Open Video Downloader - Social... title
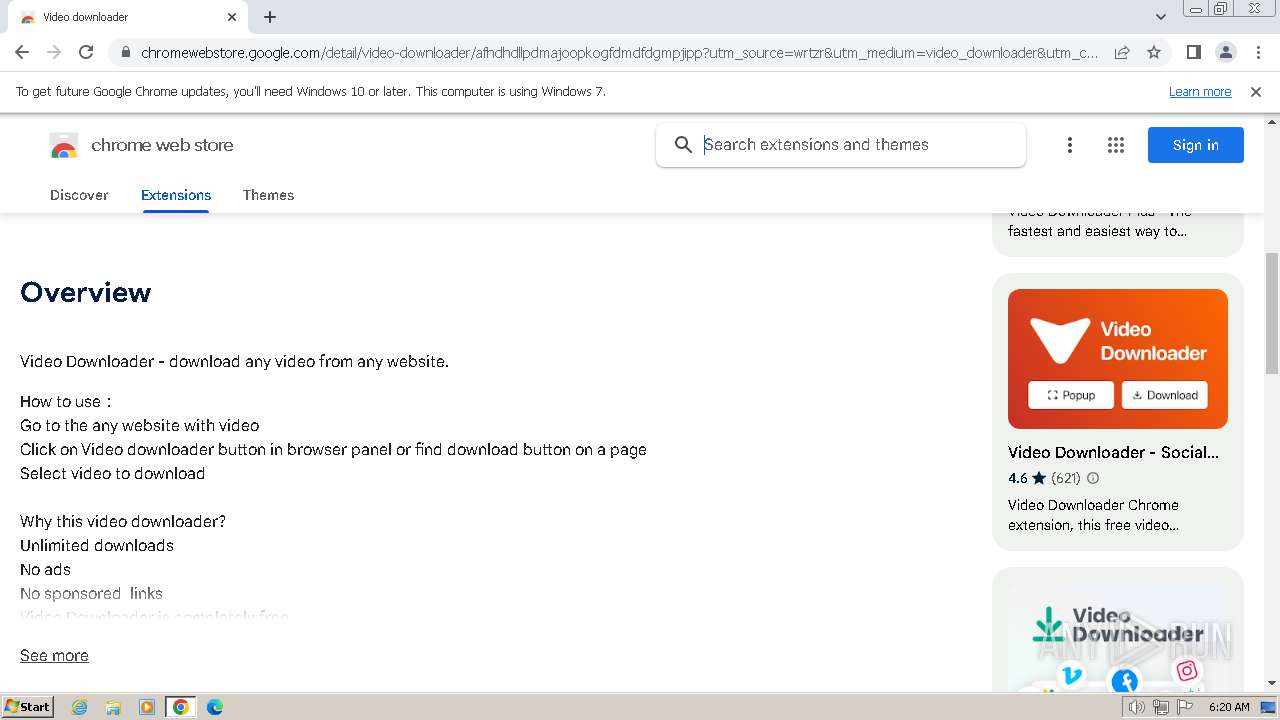This screenshot has width=1280, height=720. [1113, 452]
